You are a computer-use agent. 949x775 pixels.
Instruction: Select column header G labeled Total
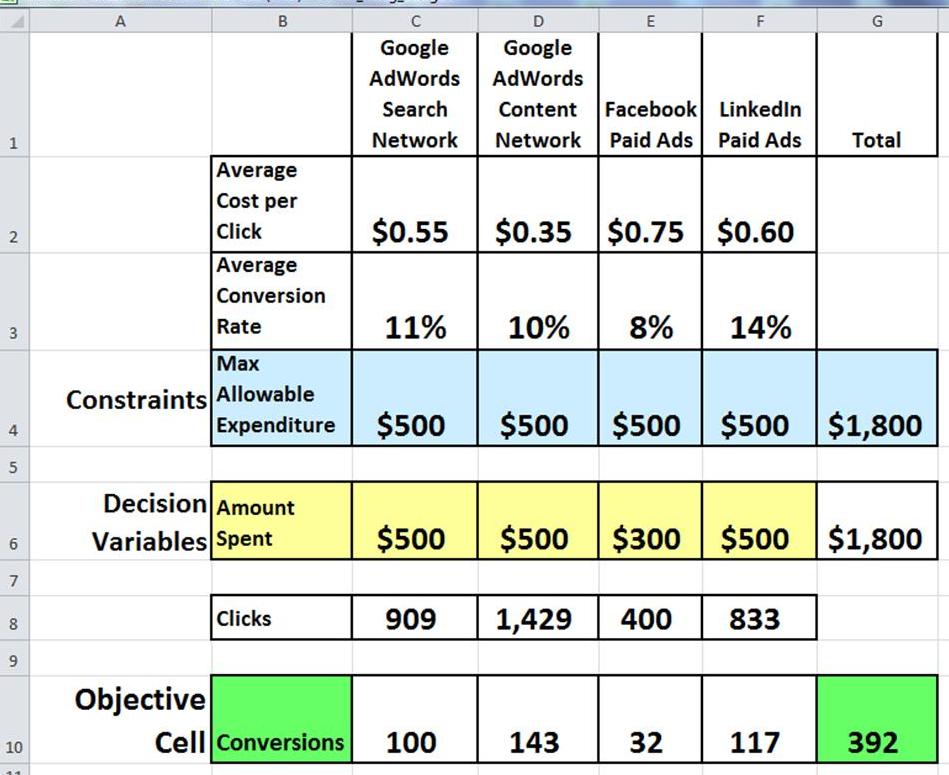(876, 20)
